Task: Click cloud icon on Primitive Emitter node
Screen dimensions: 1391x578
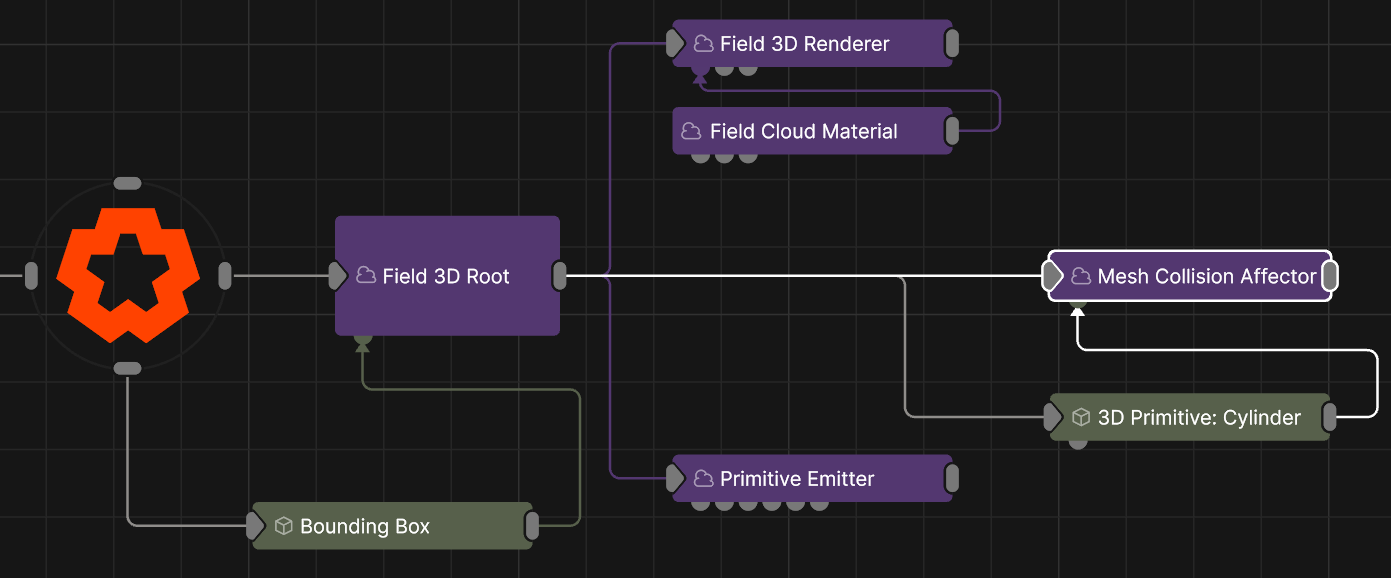Action: (x=703, y=479)
